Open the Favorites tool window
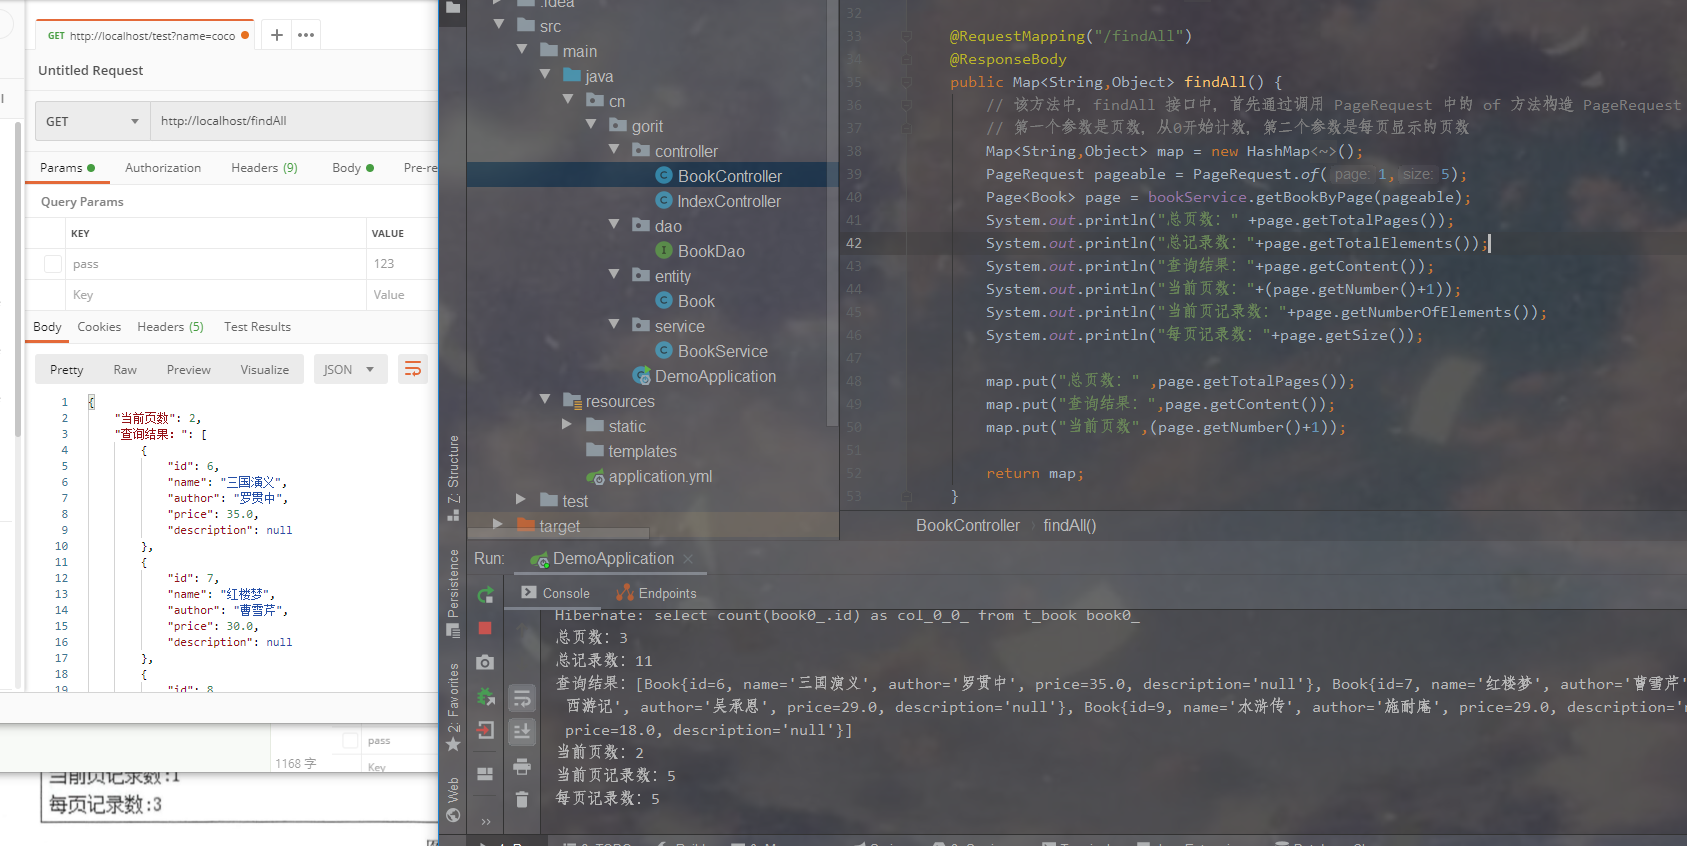Viewport: 1687px width, 846px height. [x=453, y=707]
